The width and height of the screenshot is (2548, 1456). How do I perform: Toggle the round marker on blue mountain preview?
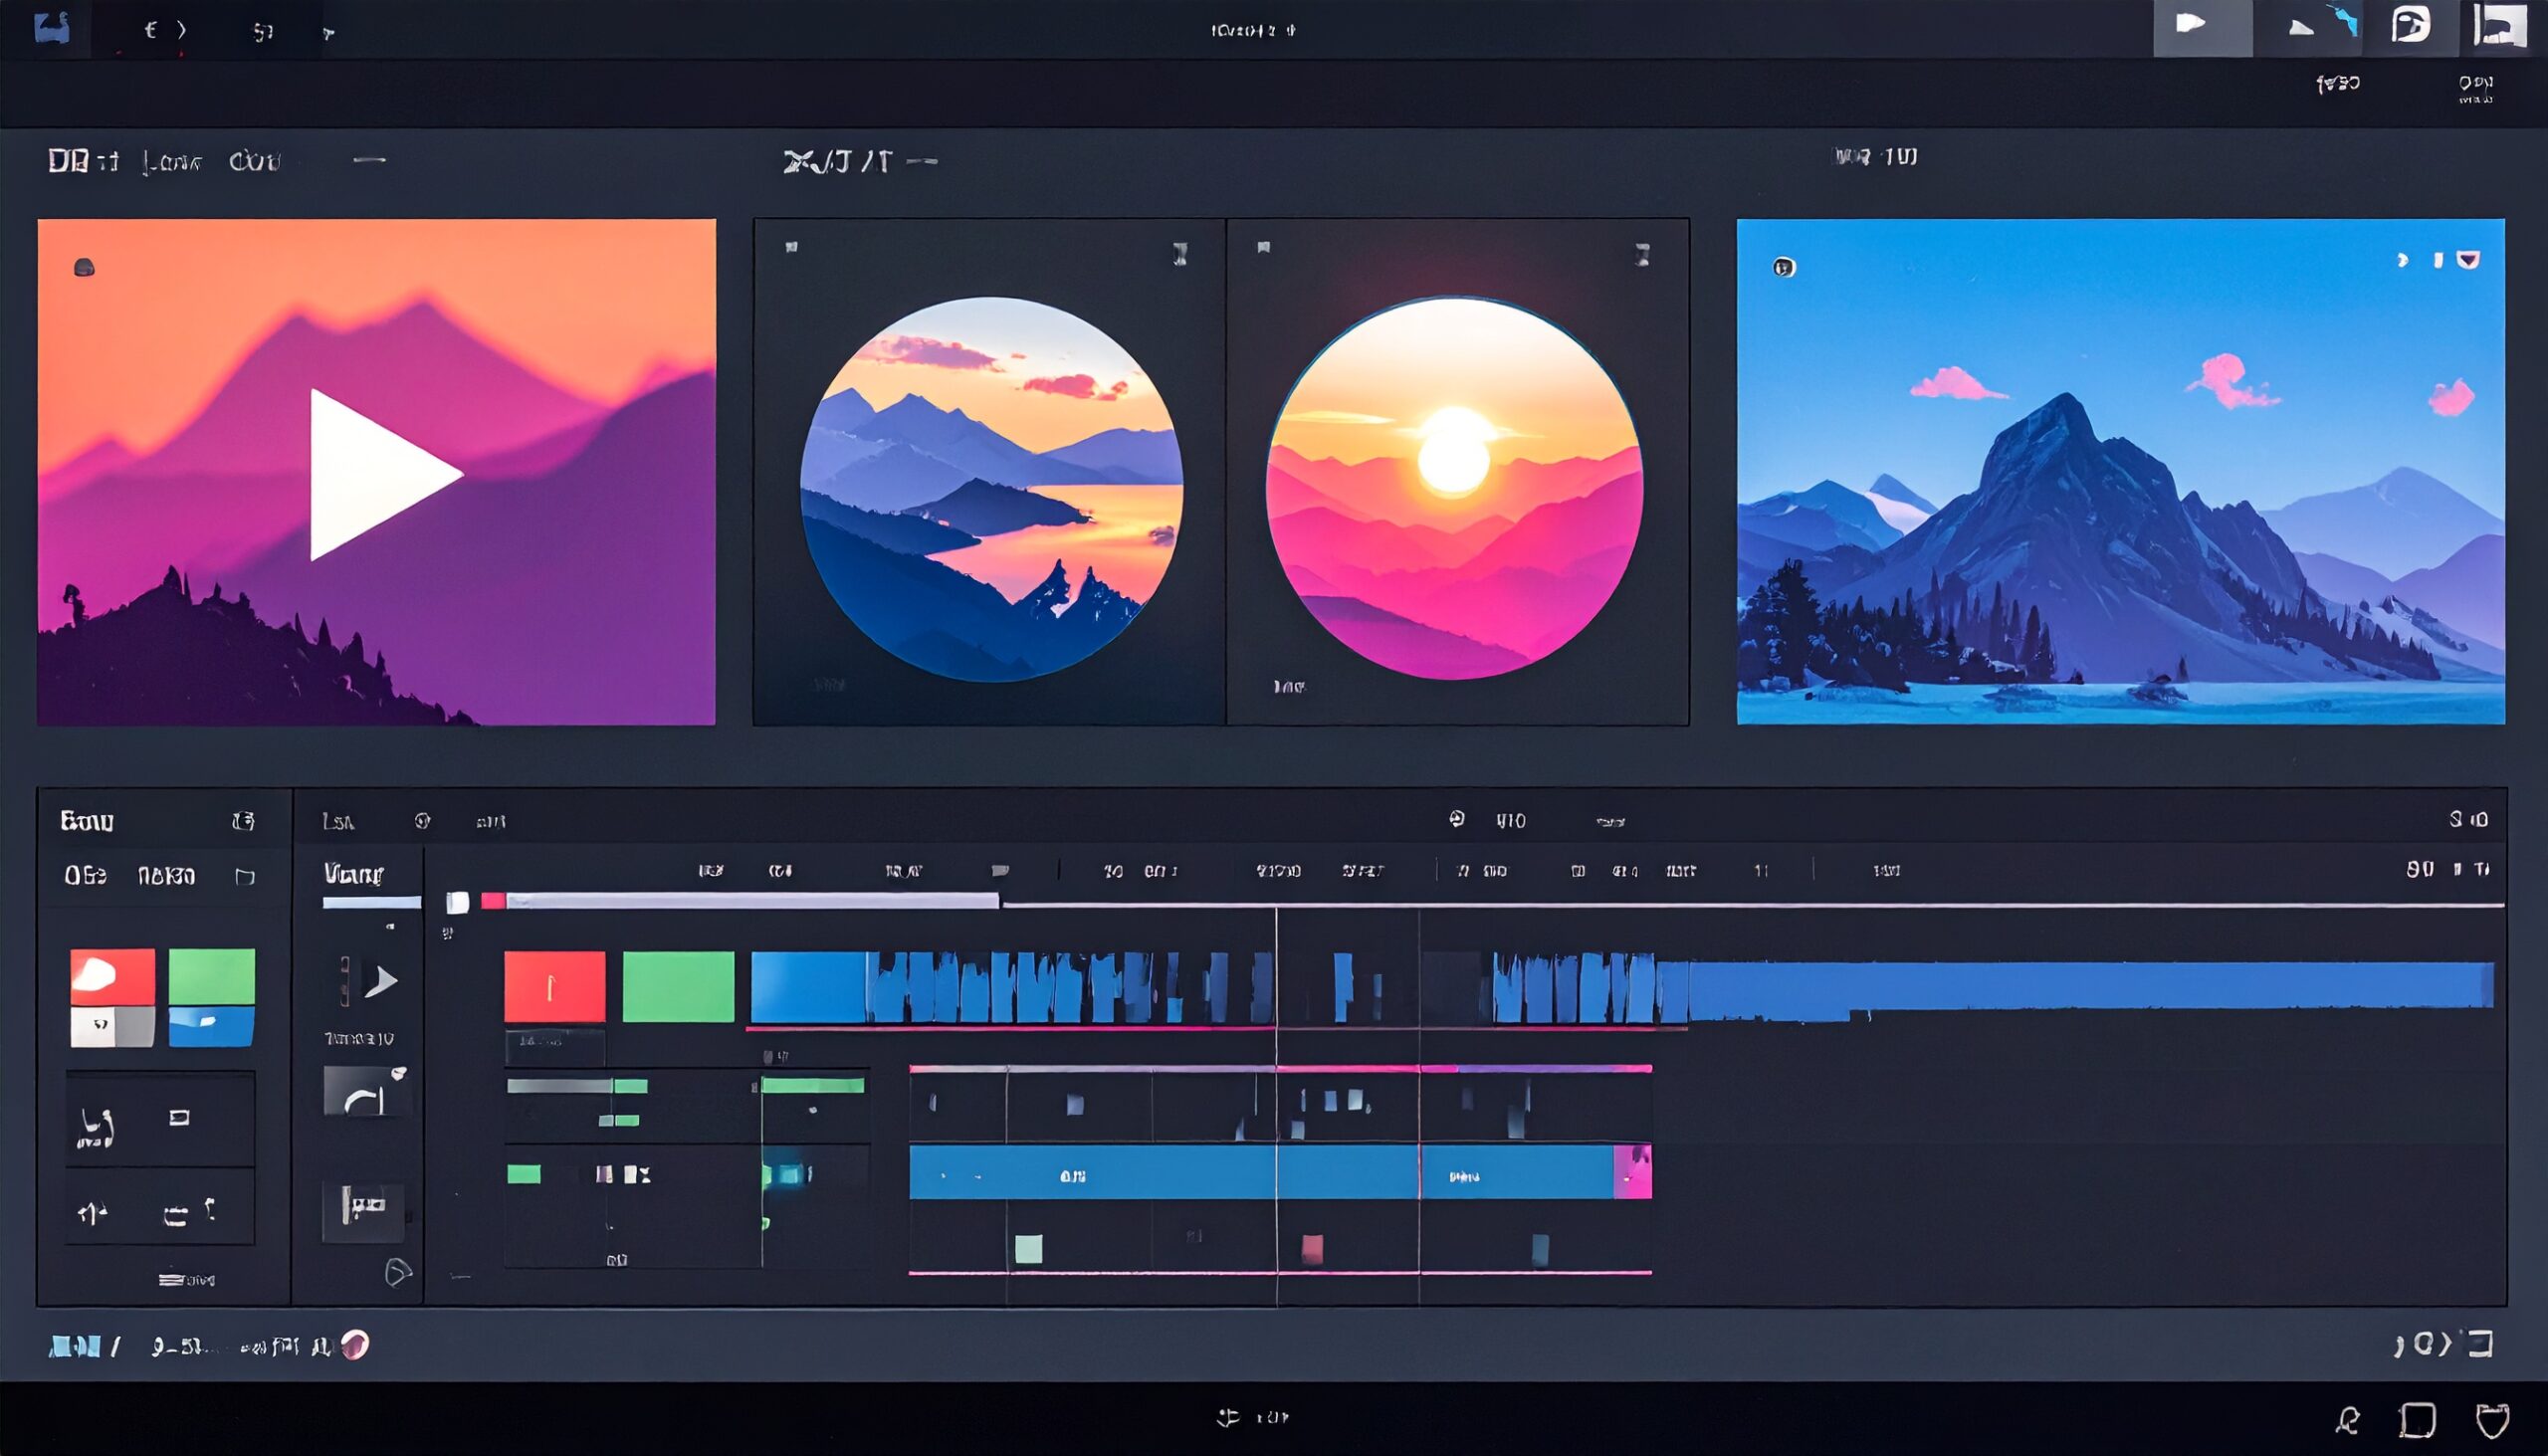pyautogui.click(x=1784, y=267)
